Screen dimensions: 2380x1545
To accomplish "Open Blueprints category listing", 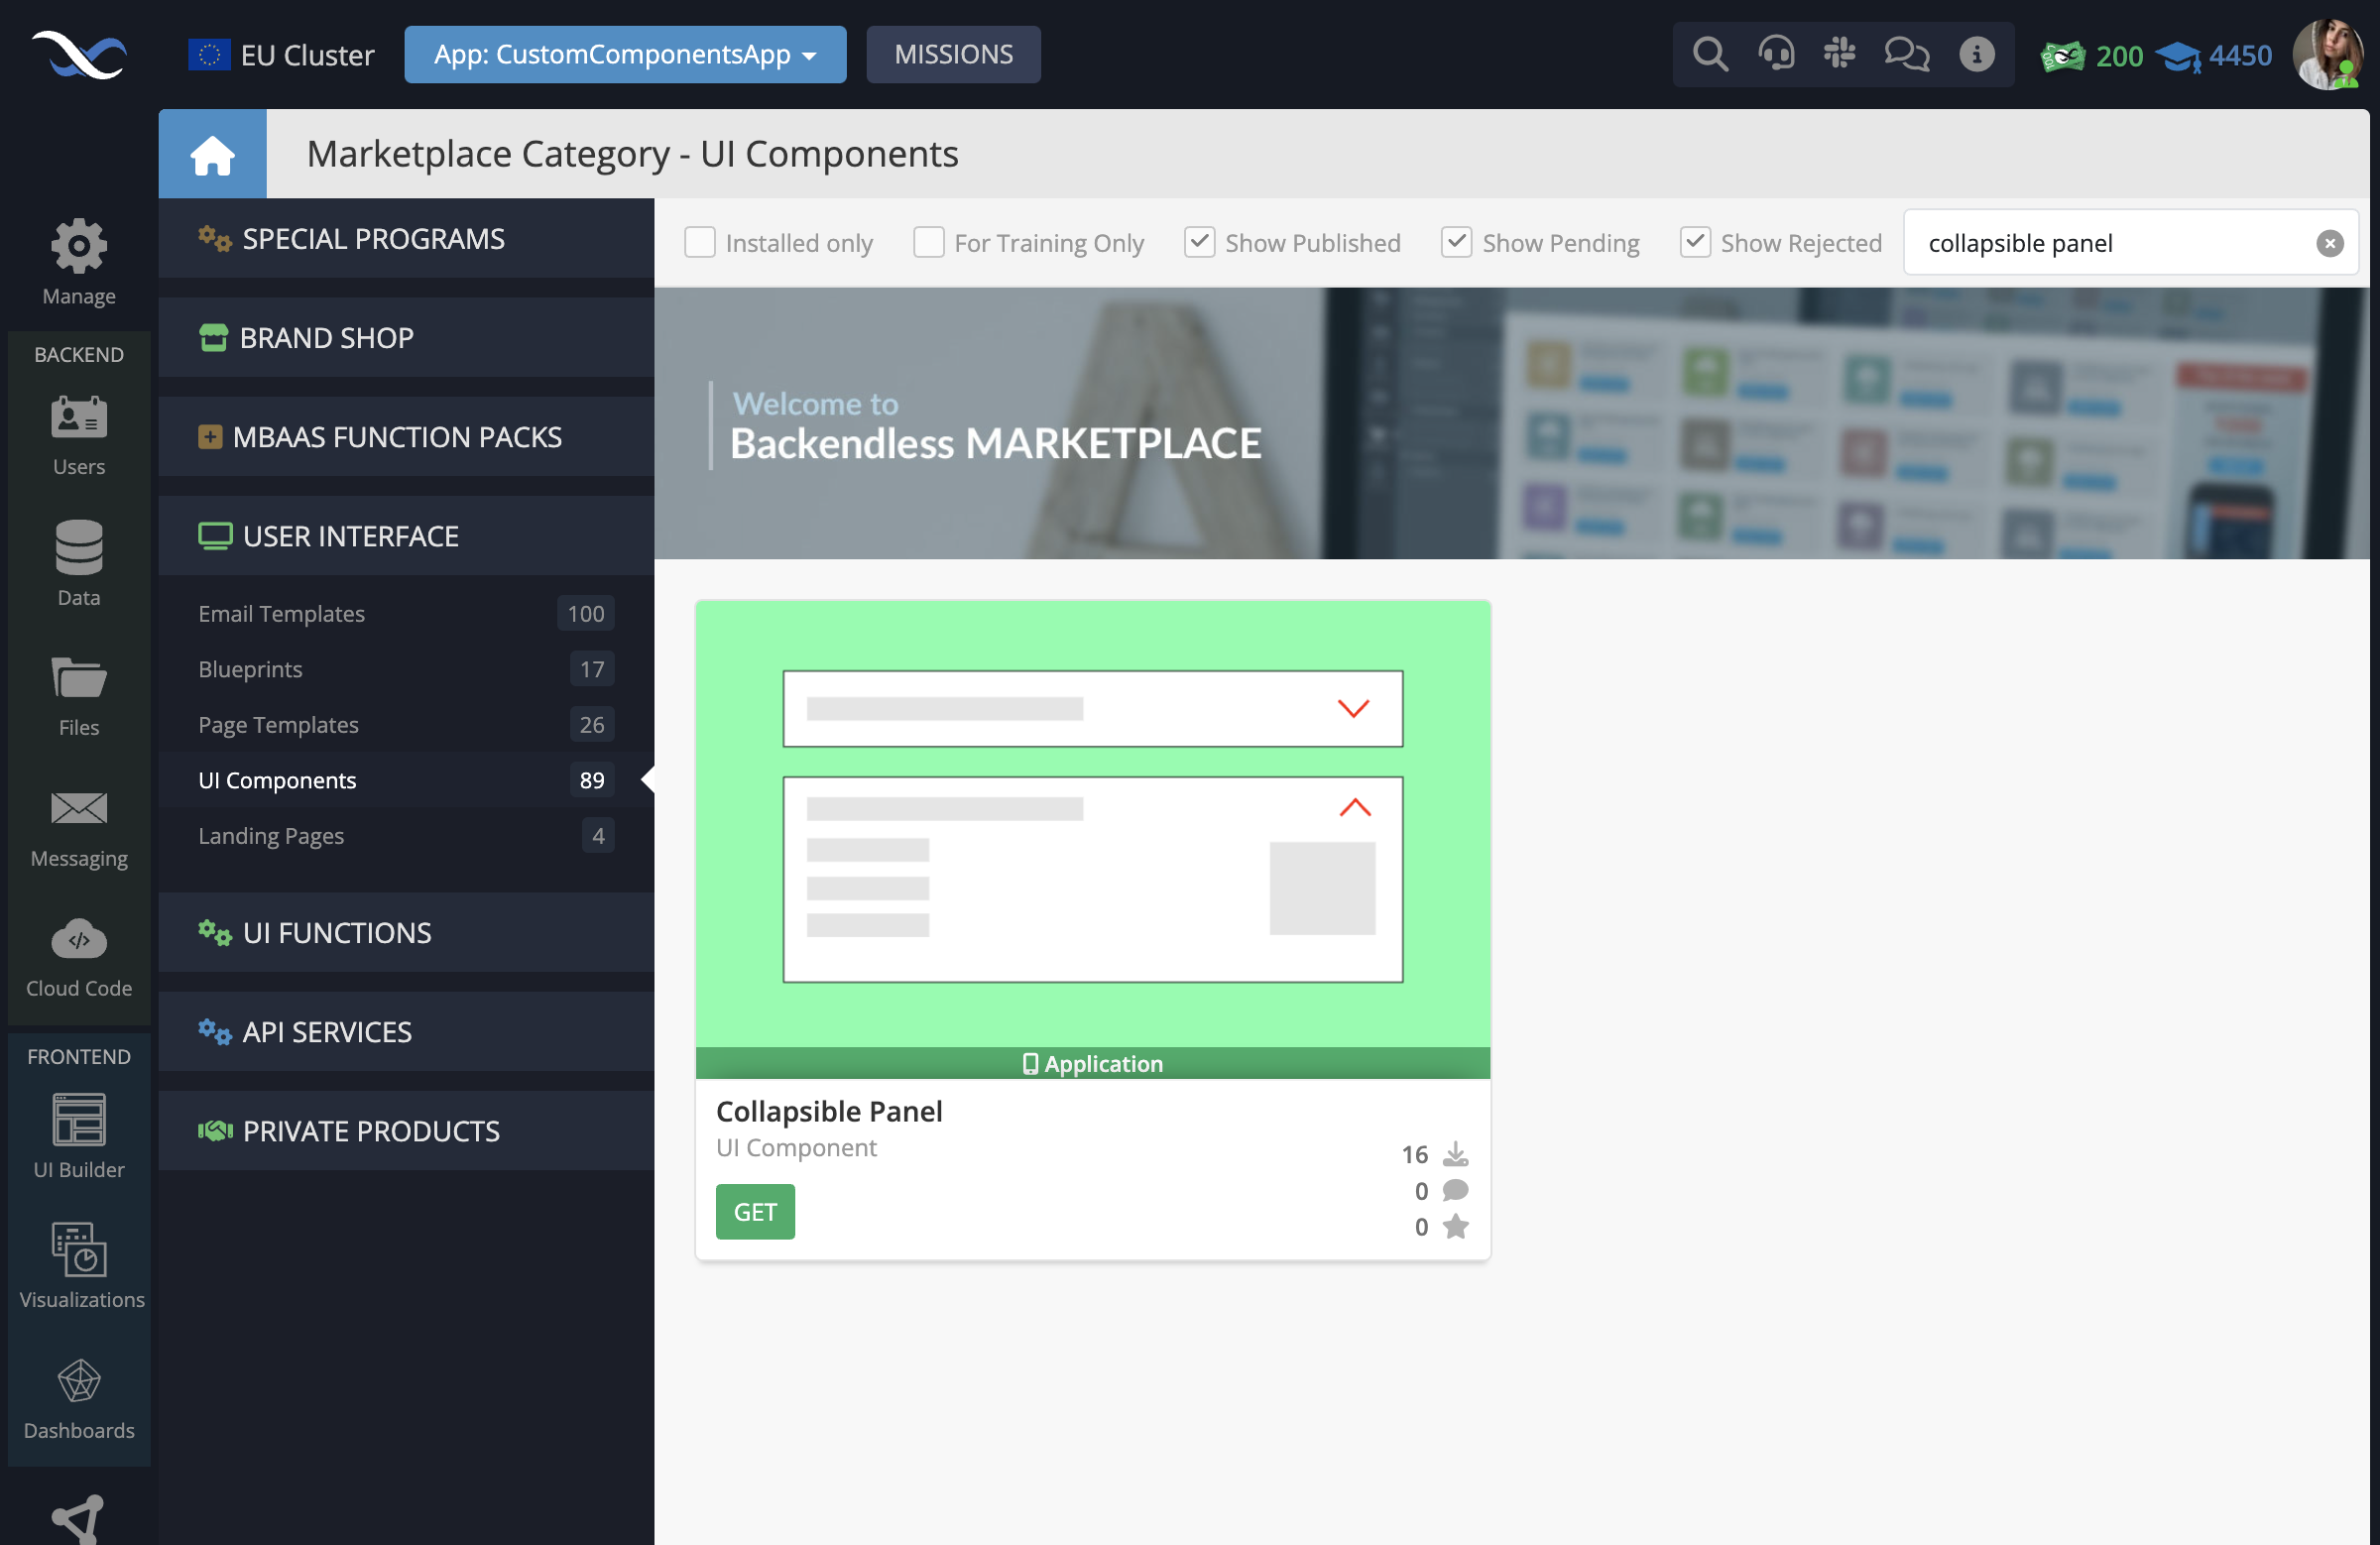I will click(250, 667).
